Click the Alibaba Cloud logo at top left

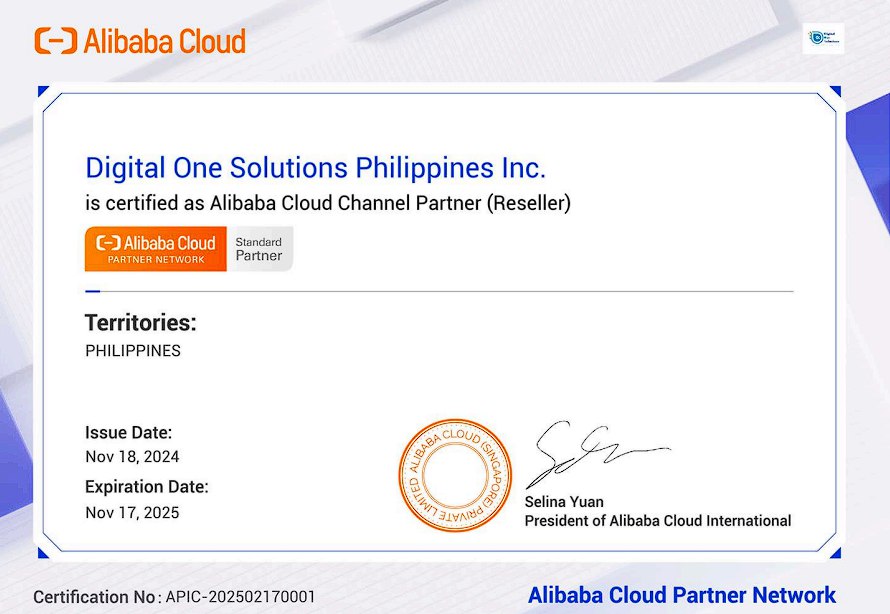(x=140, y=41)
